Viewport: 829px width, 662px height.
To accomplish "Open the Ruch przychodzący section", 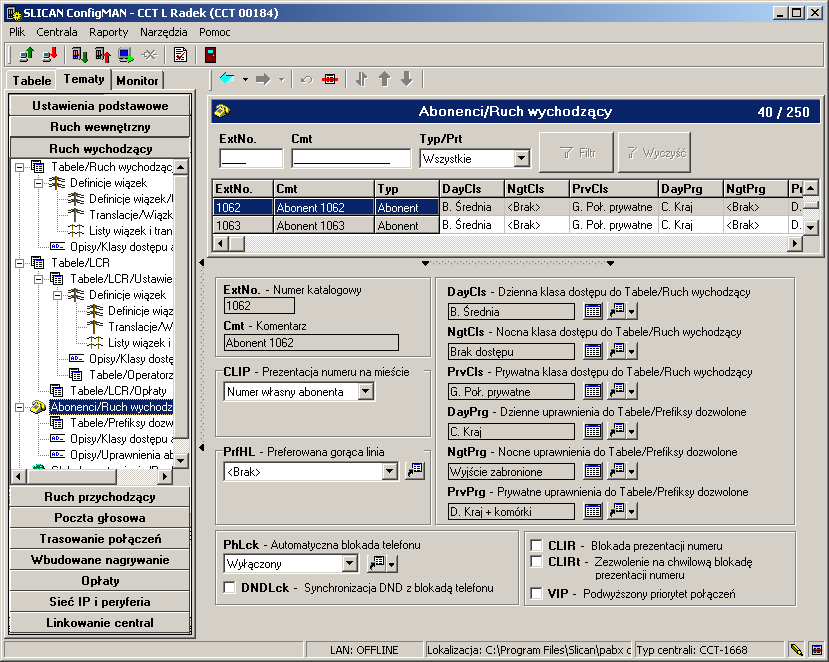I will tap(100, 496).
